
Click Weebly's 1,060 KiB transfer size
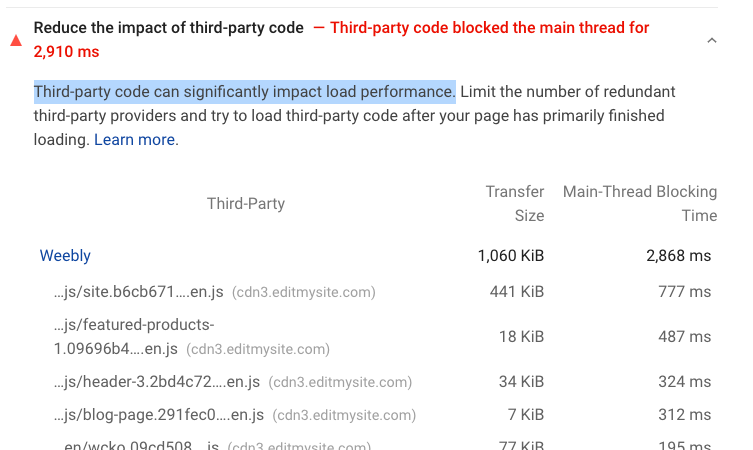(511, 256)
